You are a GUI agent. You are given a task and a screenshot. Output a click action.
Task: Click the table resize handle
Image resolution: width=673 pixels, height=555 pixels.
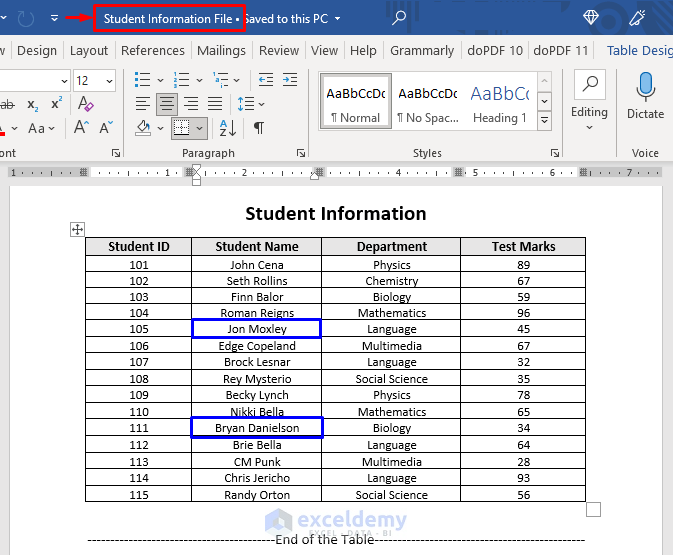pyautogui.click(x=593, y=510)
